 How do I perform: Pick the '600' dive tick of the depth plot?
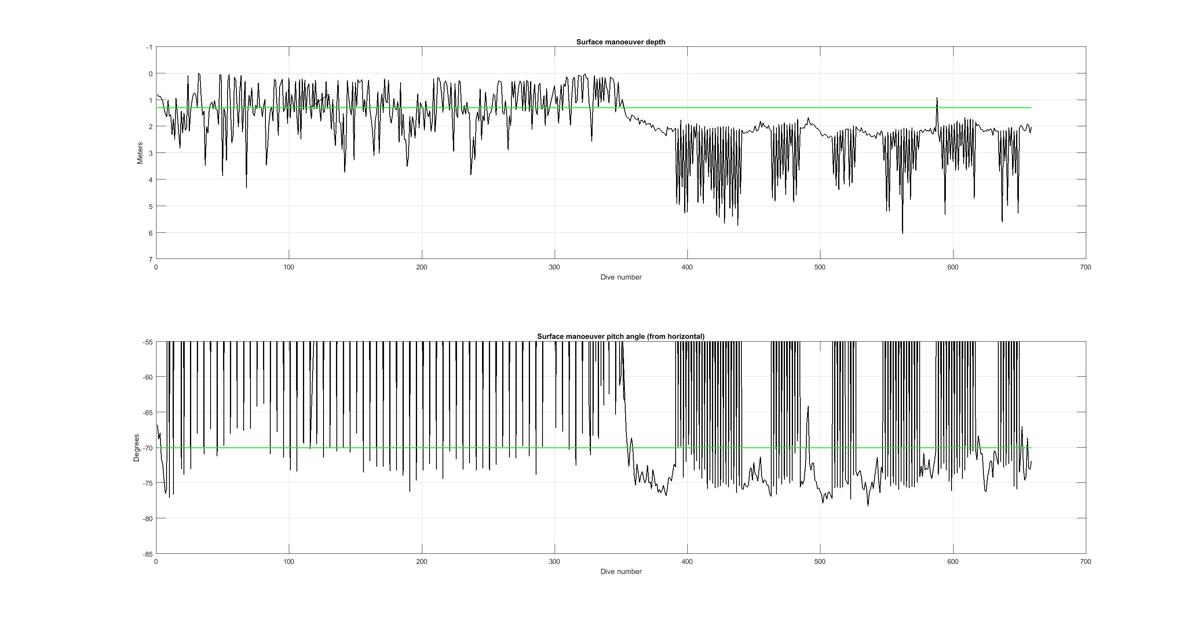pos(953,267)
